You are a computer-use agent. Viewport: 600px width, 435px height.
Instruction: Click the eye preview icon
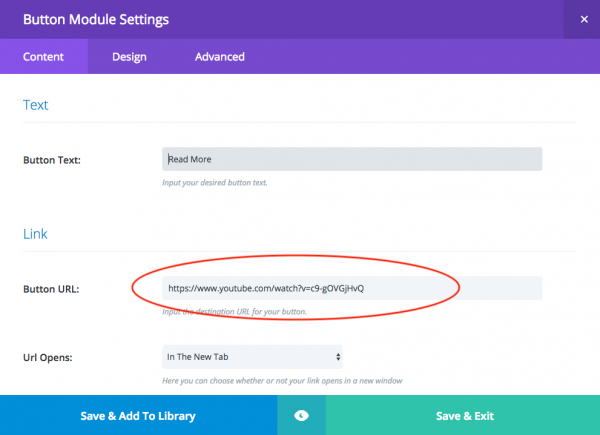click(x=302, y=416)
